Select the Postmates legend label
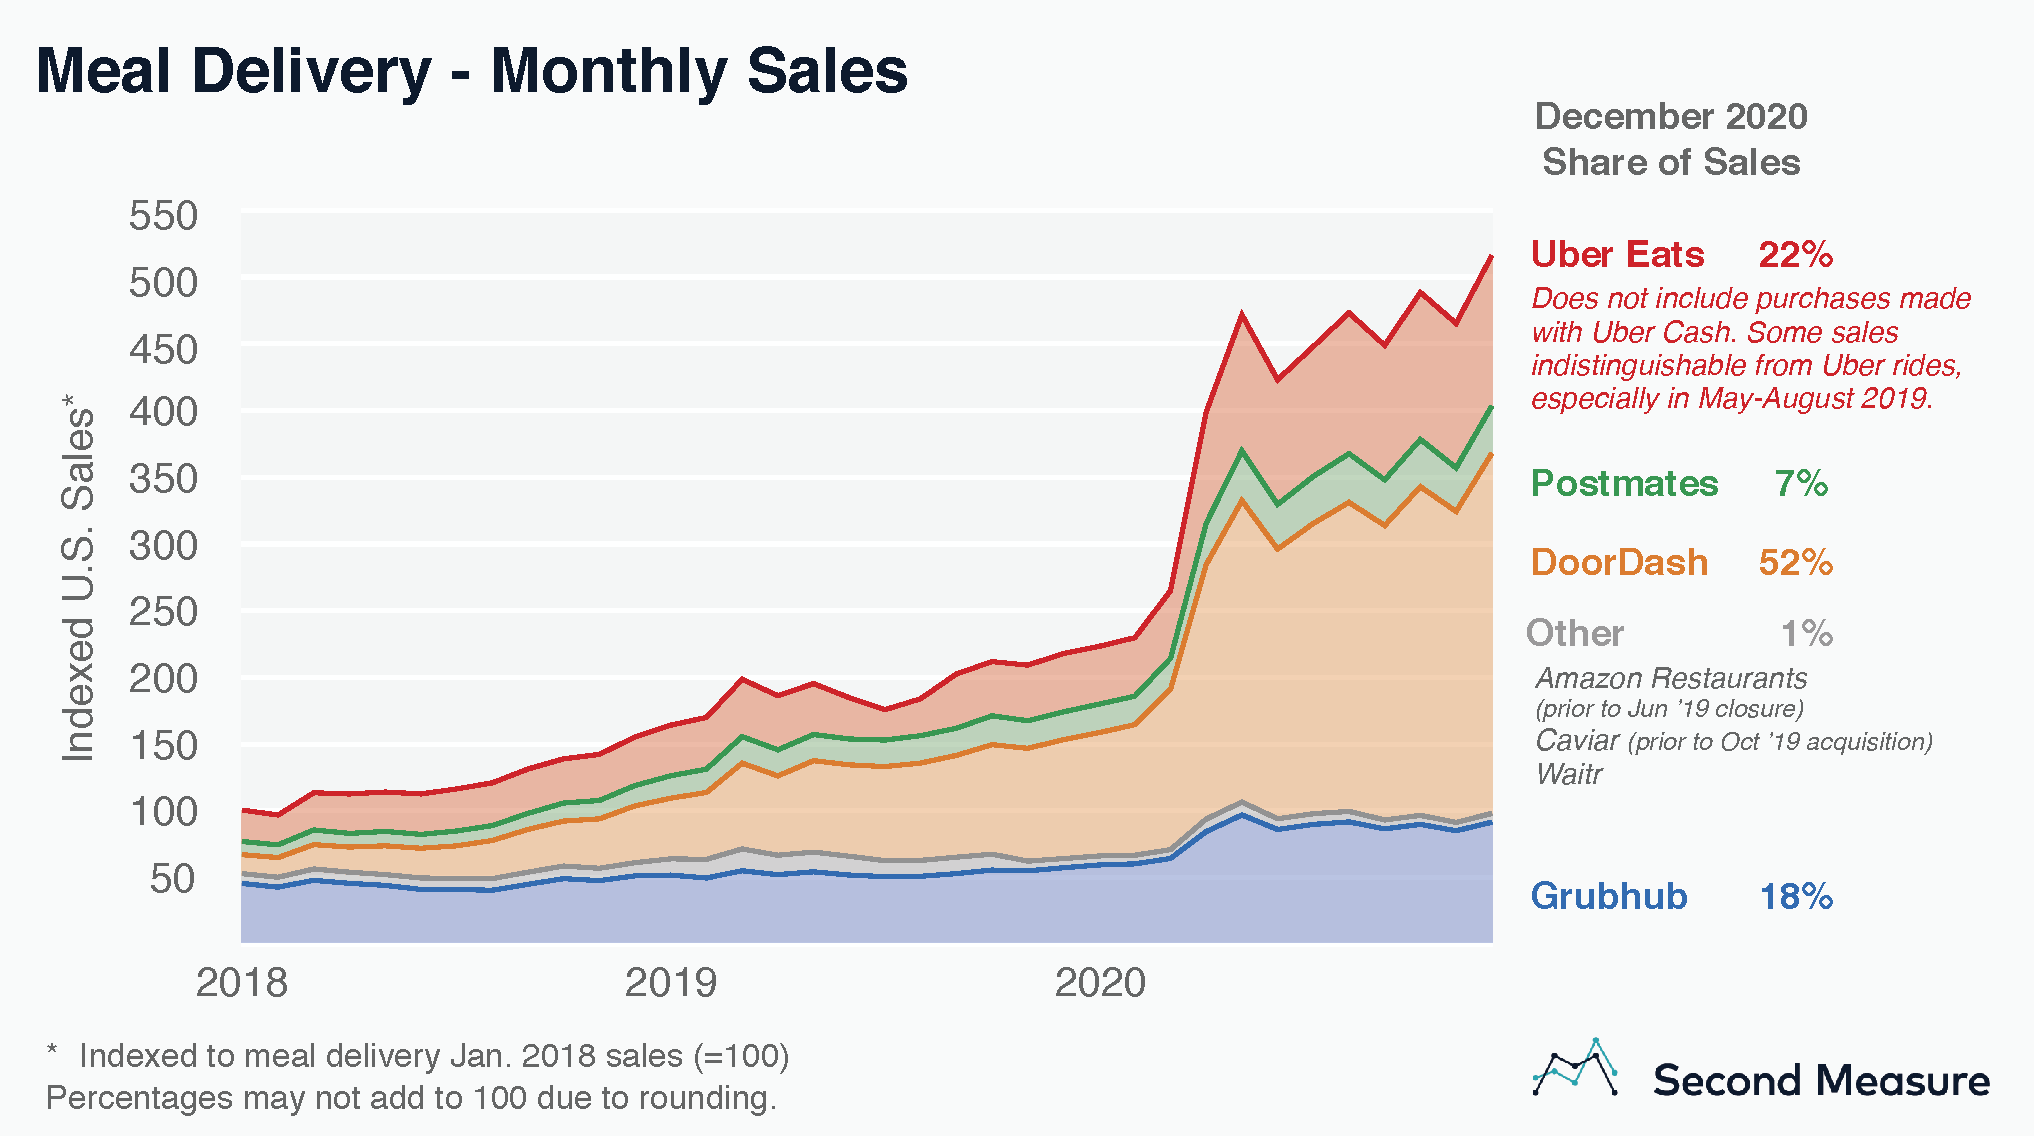This screenshot has width=2034, height=1136. click(1624, 483)
